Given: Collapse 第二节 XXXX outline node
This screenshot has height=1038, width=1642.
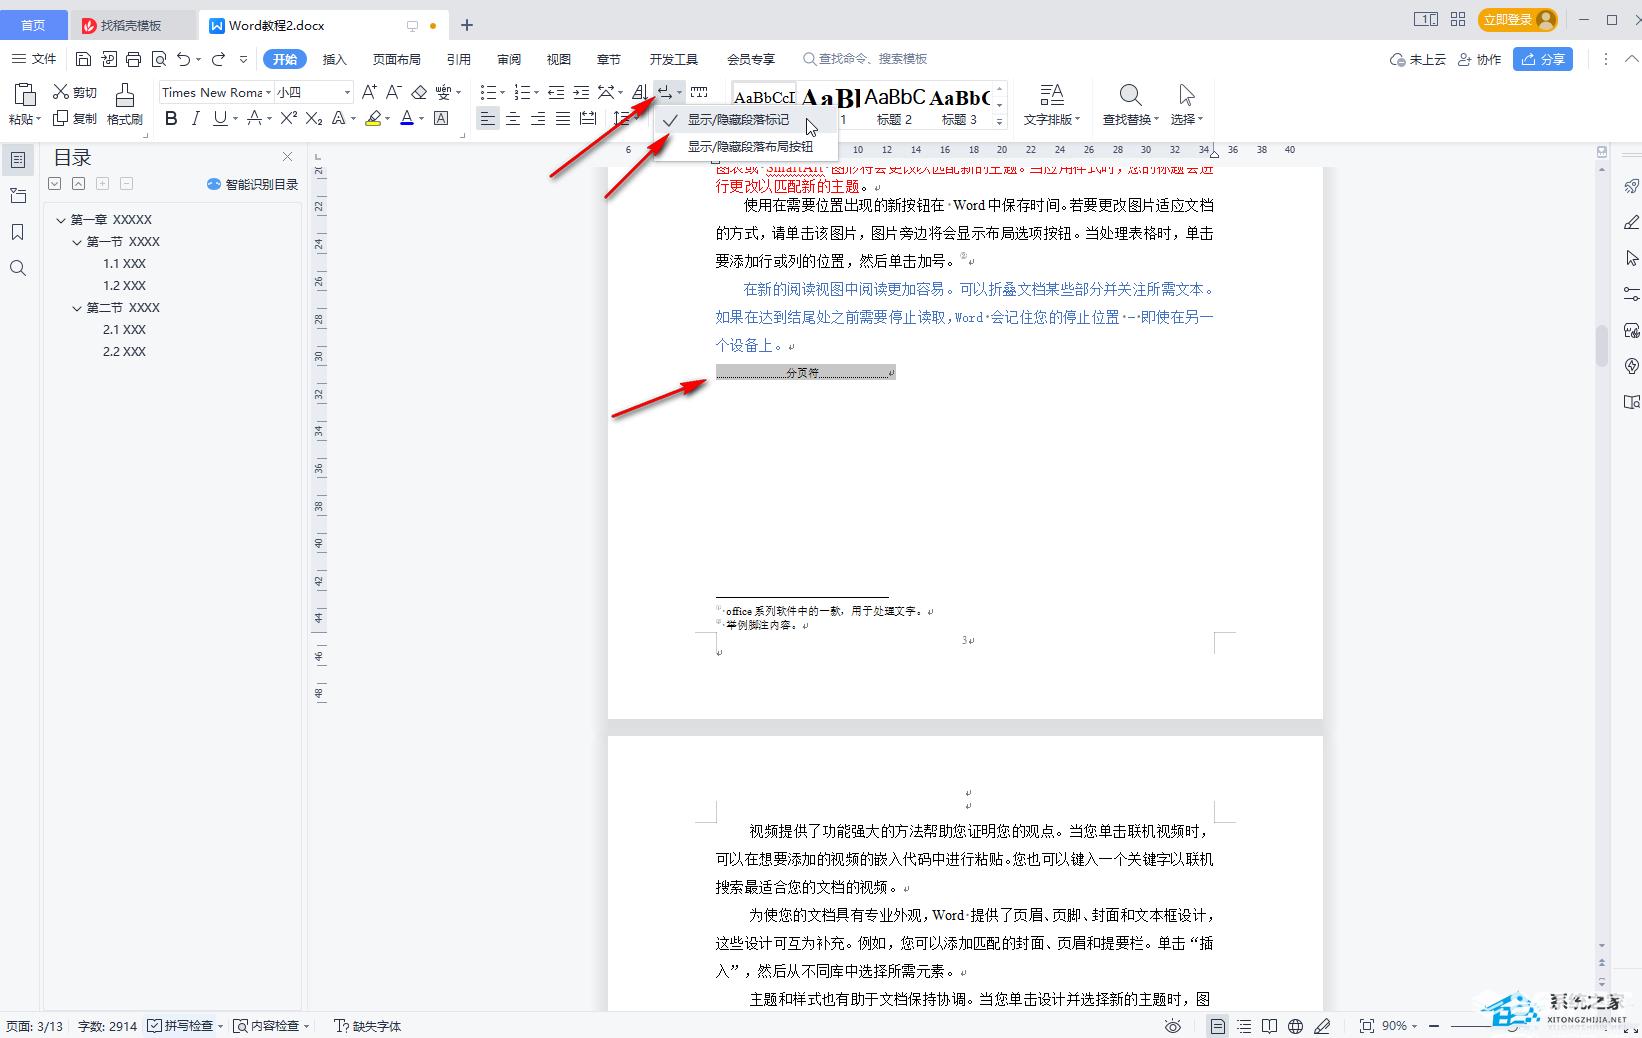Looking at the screenshot, I should click(x=77, y=308).
